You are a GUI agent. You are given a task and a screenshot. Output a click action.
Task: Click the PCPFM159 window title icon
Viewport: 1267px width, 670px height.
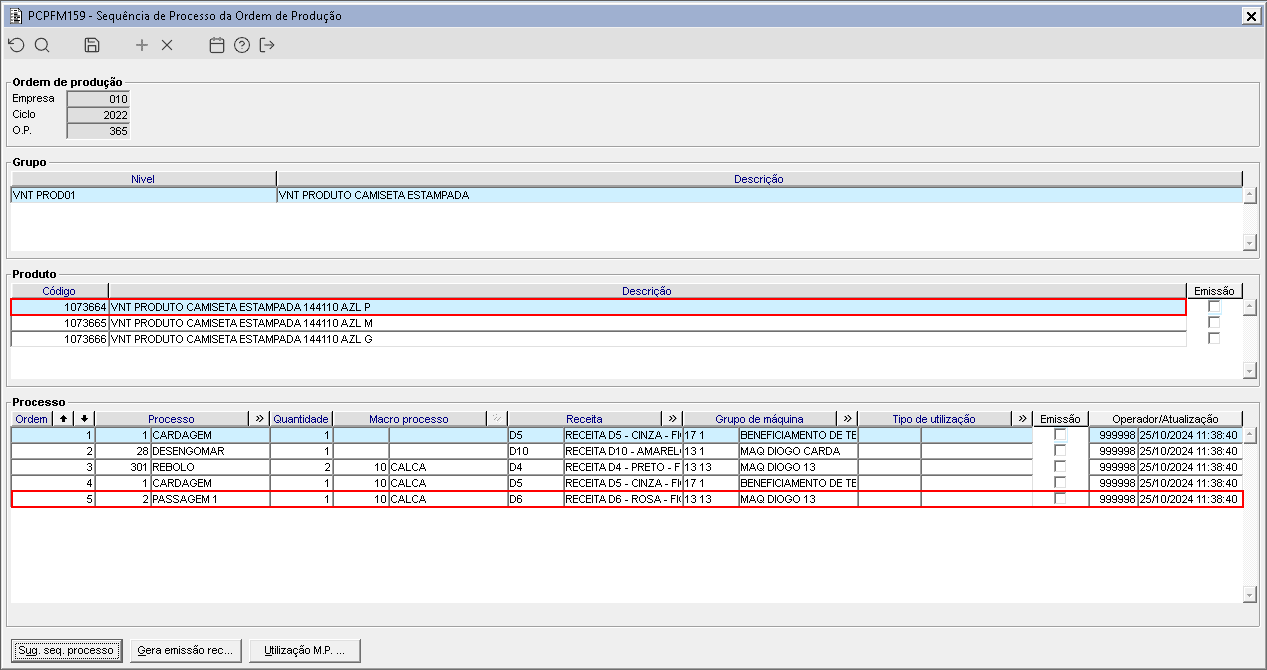tap(15, 16)
